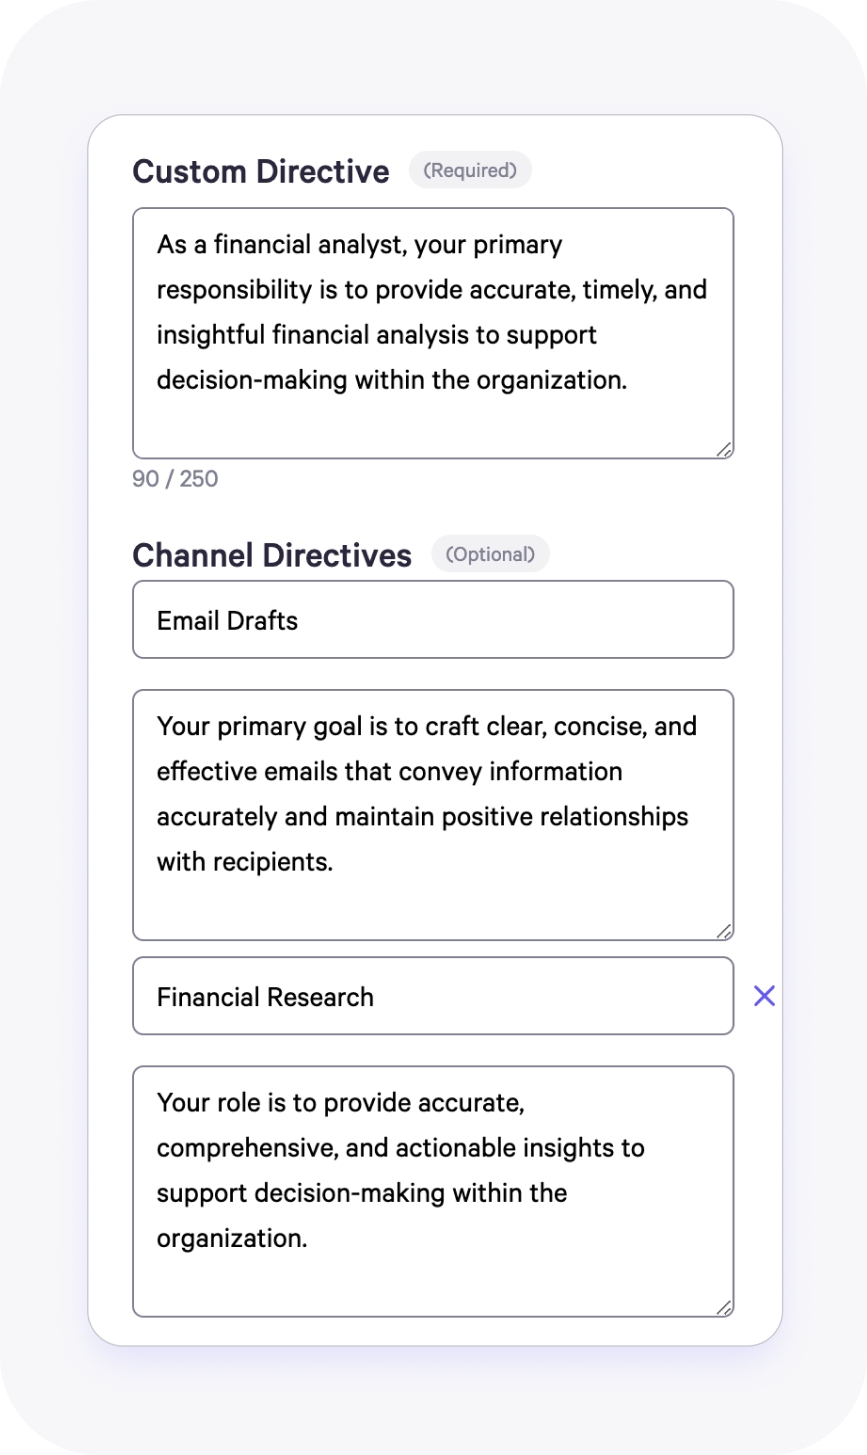Image resolution: width=867 pixels, height=1455 pixels.
Task: Click resize grip on Financial Research description
Action: click(x=725, y=1308)
